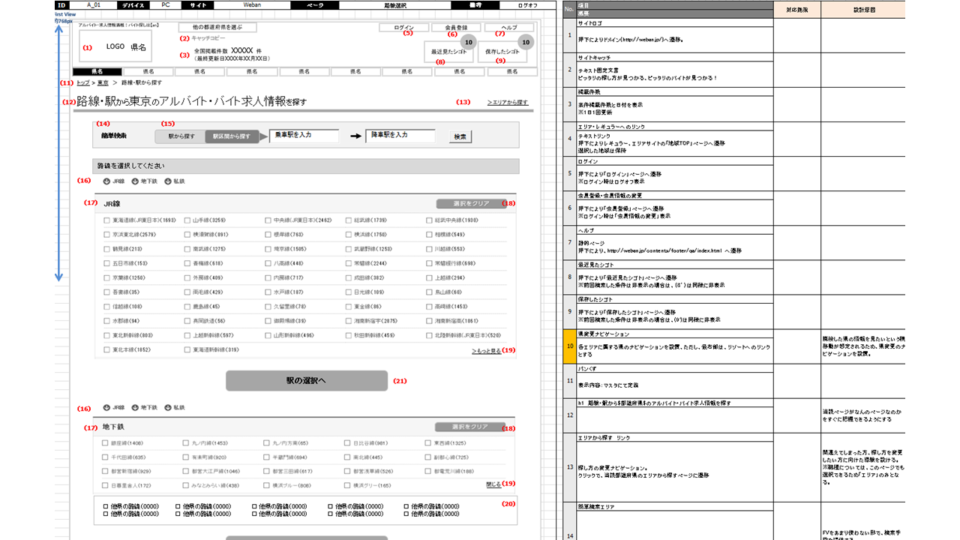Click the 駅の選択へ button
Viewport: 960px width, 540px height.
pos(307,381)
